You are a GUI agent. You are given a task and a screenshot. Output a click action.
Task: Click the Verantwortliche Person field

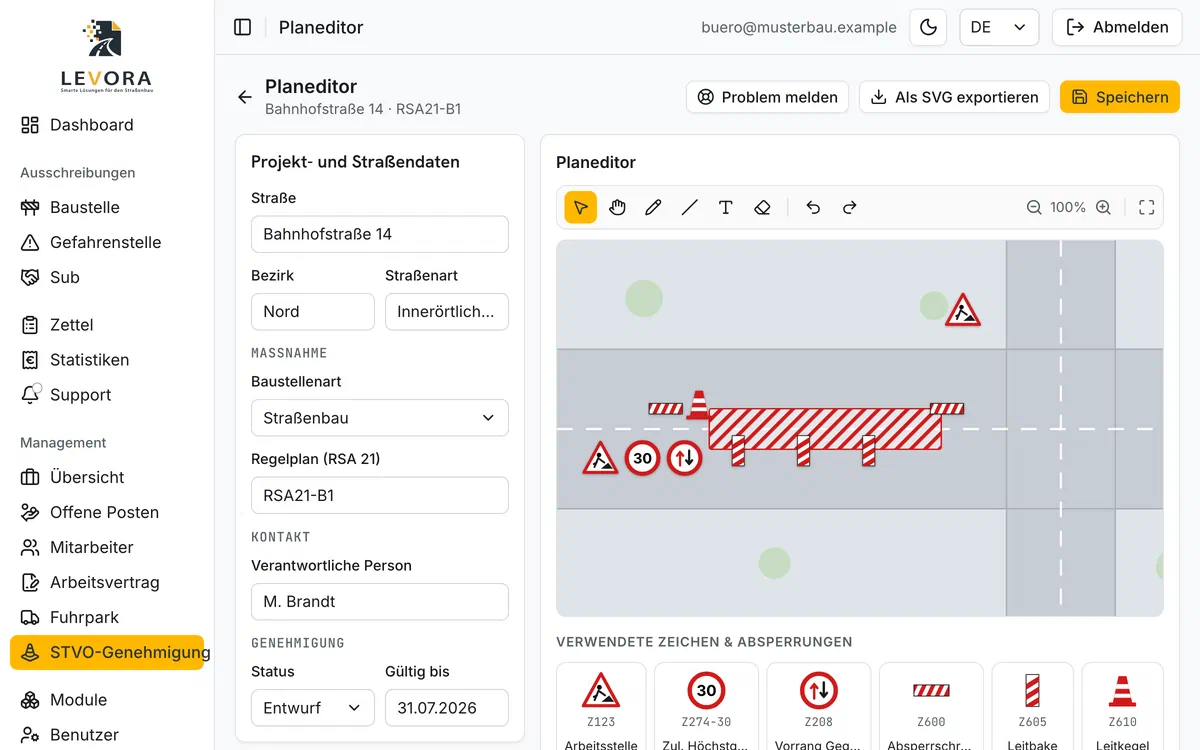(x=380, y=602)
